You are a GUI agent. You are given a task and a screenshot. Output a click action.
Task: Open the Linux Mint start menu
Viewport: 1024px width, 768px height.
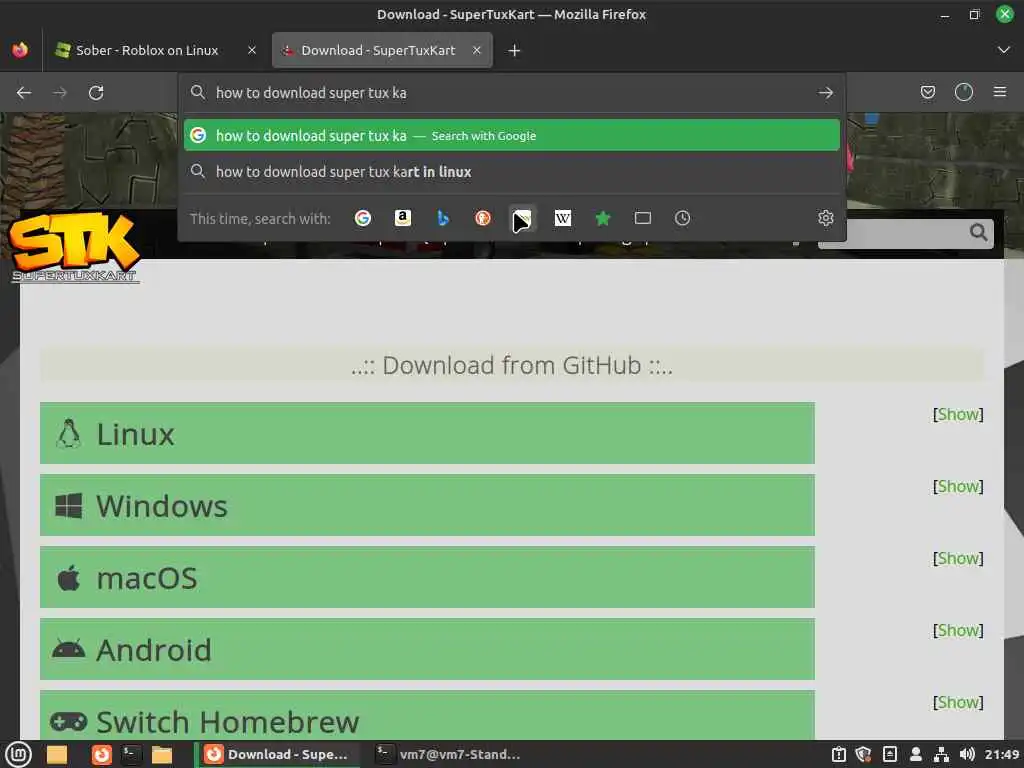point(18,754)
